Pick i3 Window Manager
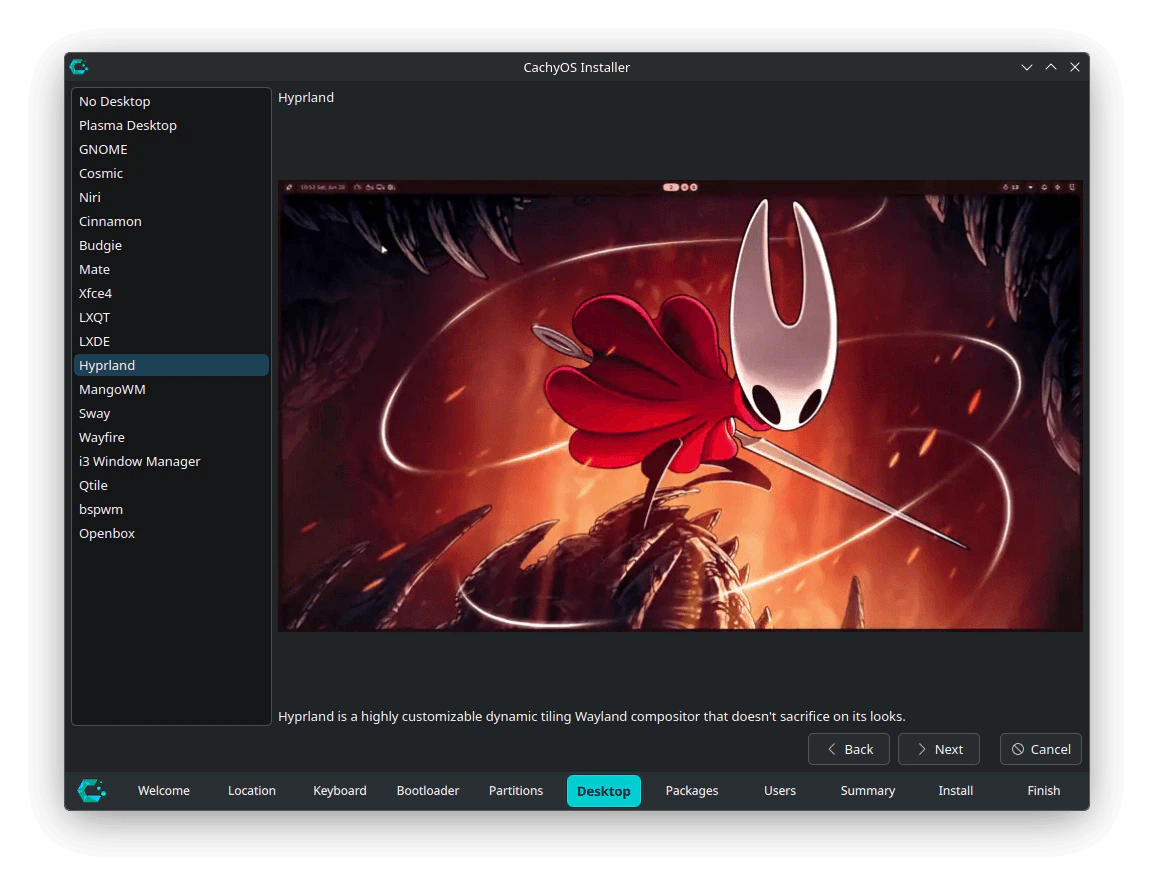Viewport: 1154px width, 887px height. [x=171, y=462]
